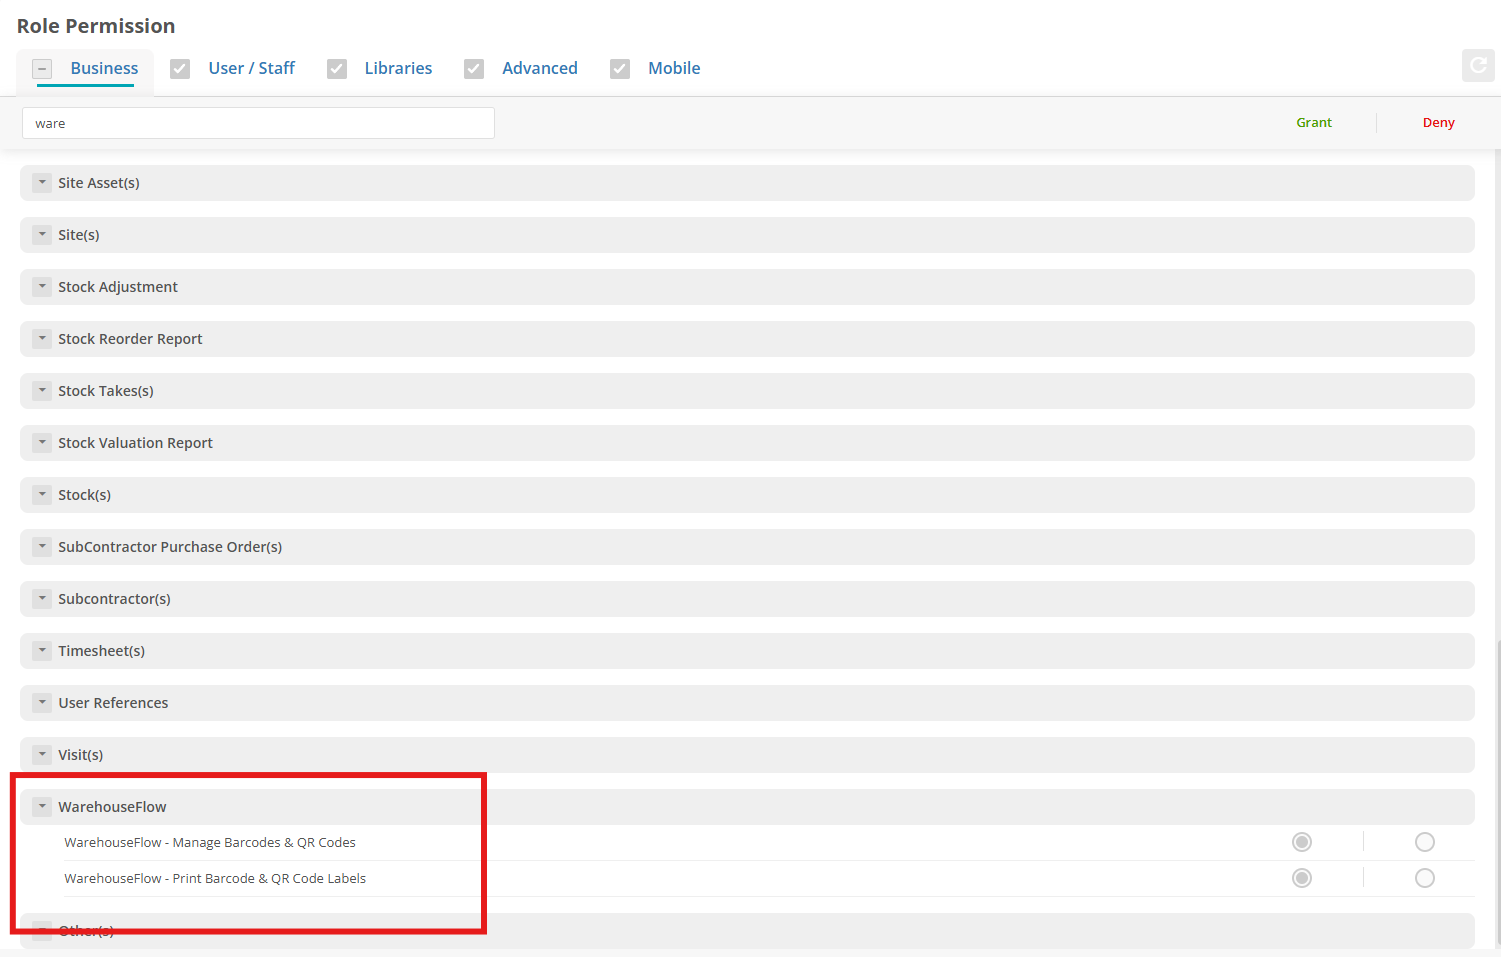Expand the Stock Reorder Report arrow
This screenshot has height=957, width=1501.
coord(42,339)
